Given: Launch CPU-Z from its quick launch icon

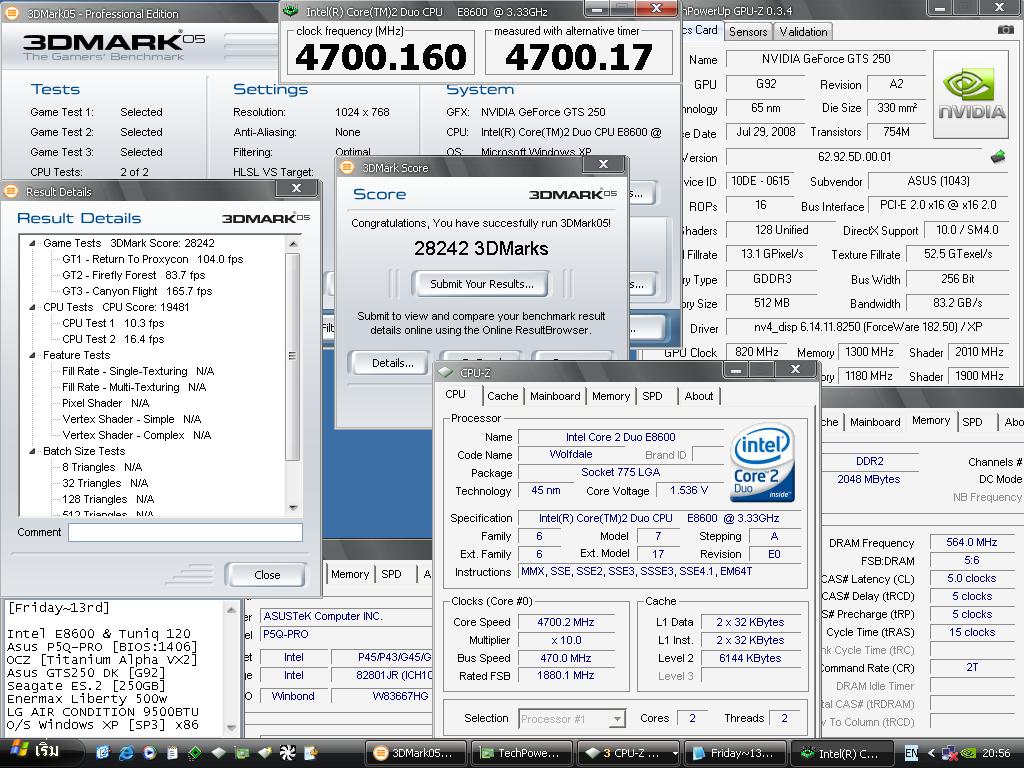Looking at the screenshot, I should (218, 753).
